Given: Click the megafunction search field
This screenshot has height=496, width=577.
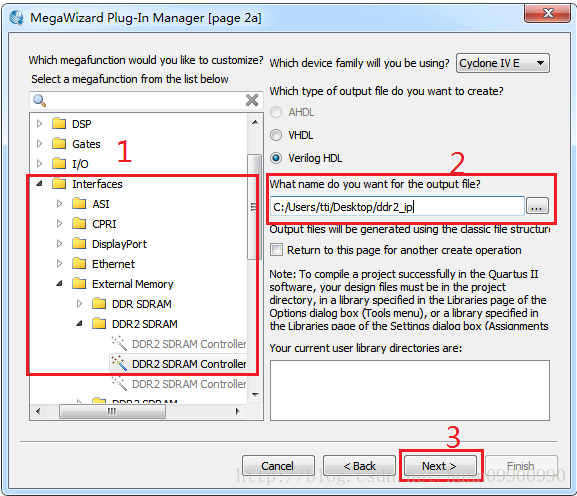Looking at the screenshot, I should pyautogui.click(x=146, y=100).
